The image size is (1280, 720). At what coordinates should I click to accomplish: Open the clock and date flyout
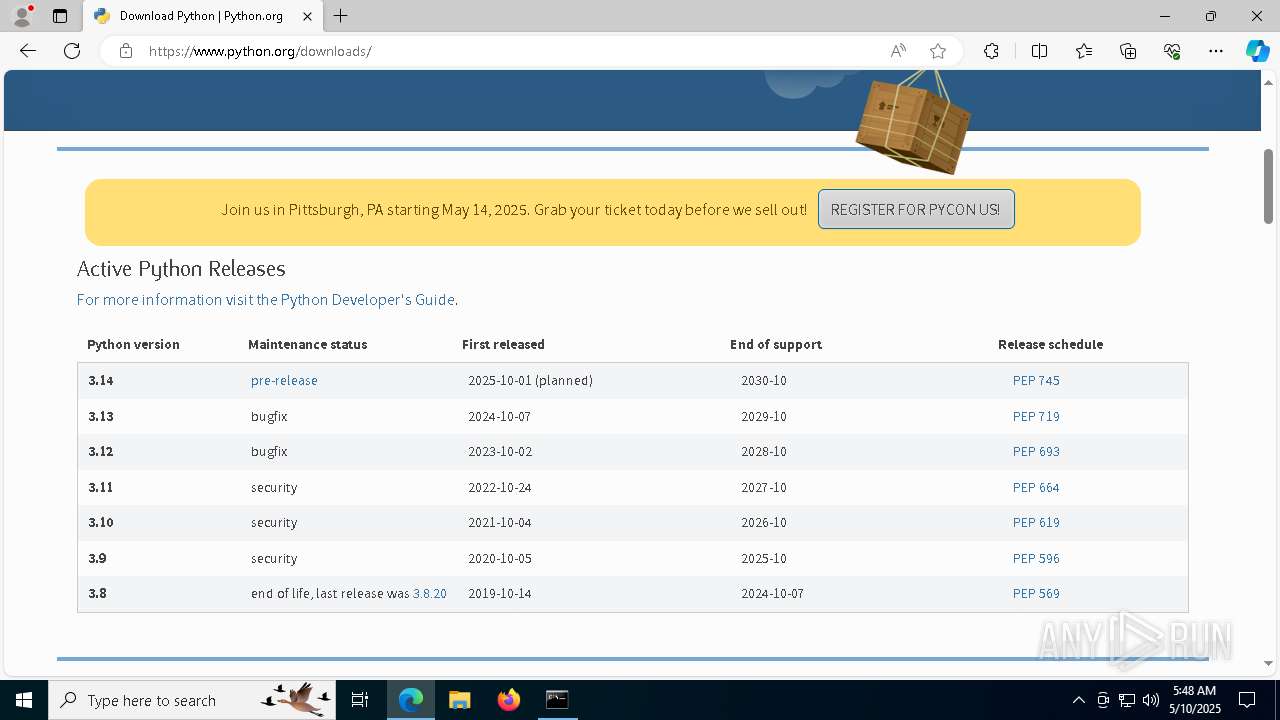(x=1196, y=700)
